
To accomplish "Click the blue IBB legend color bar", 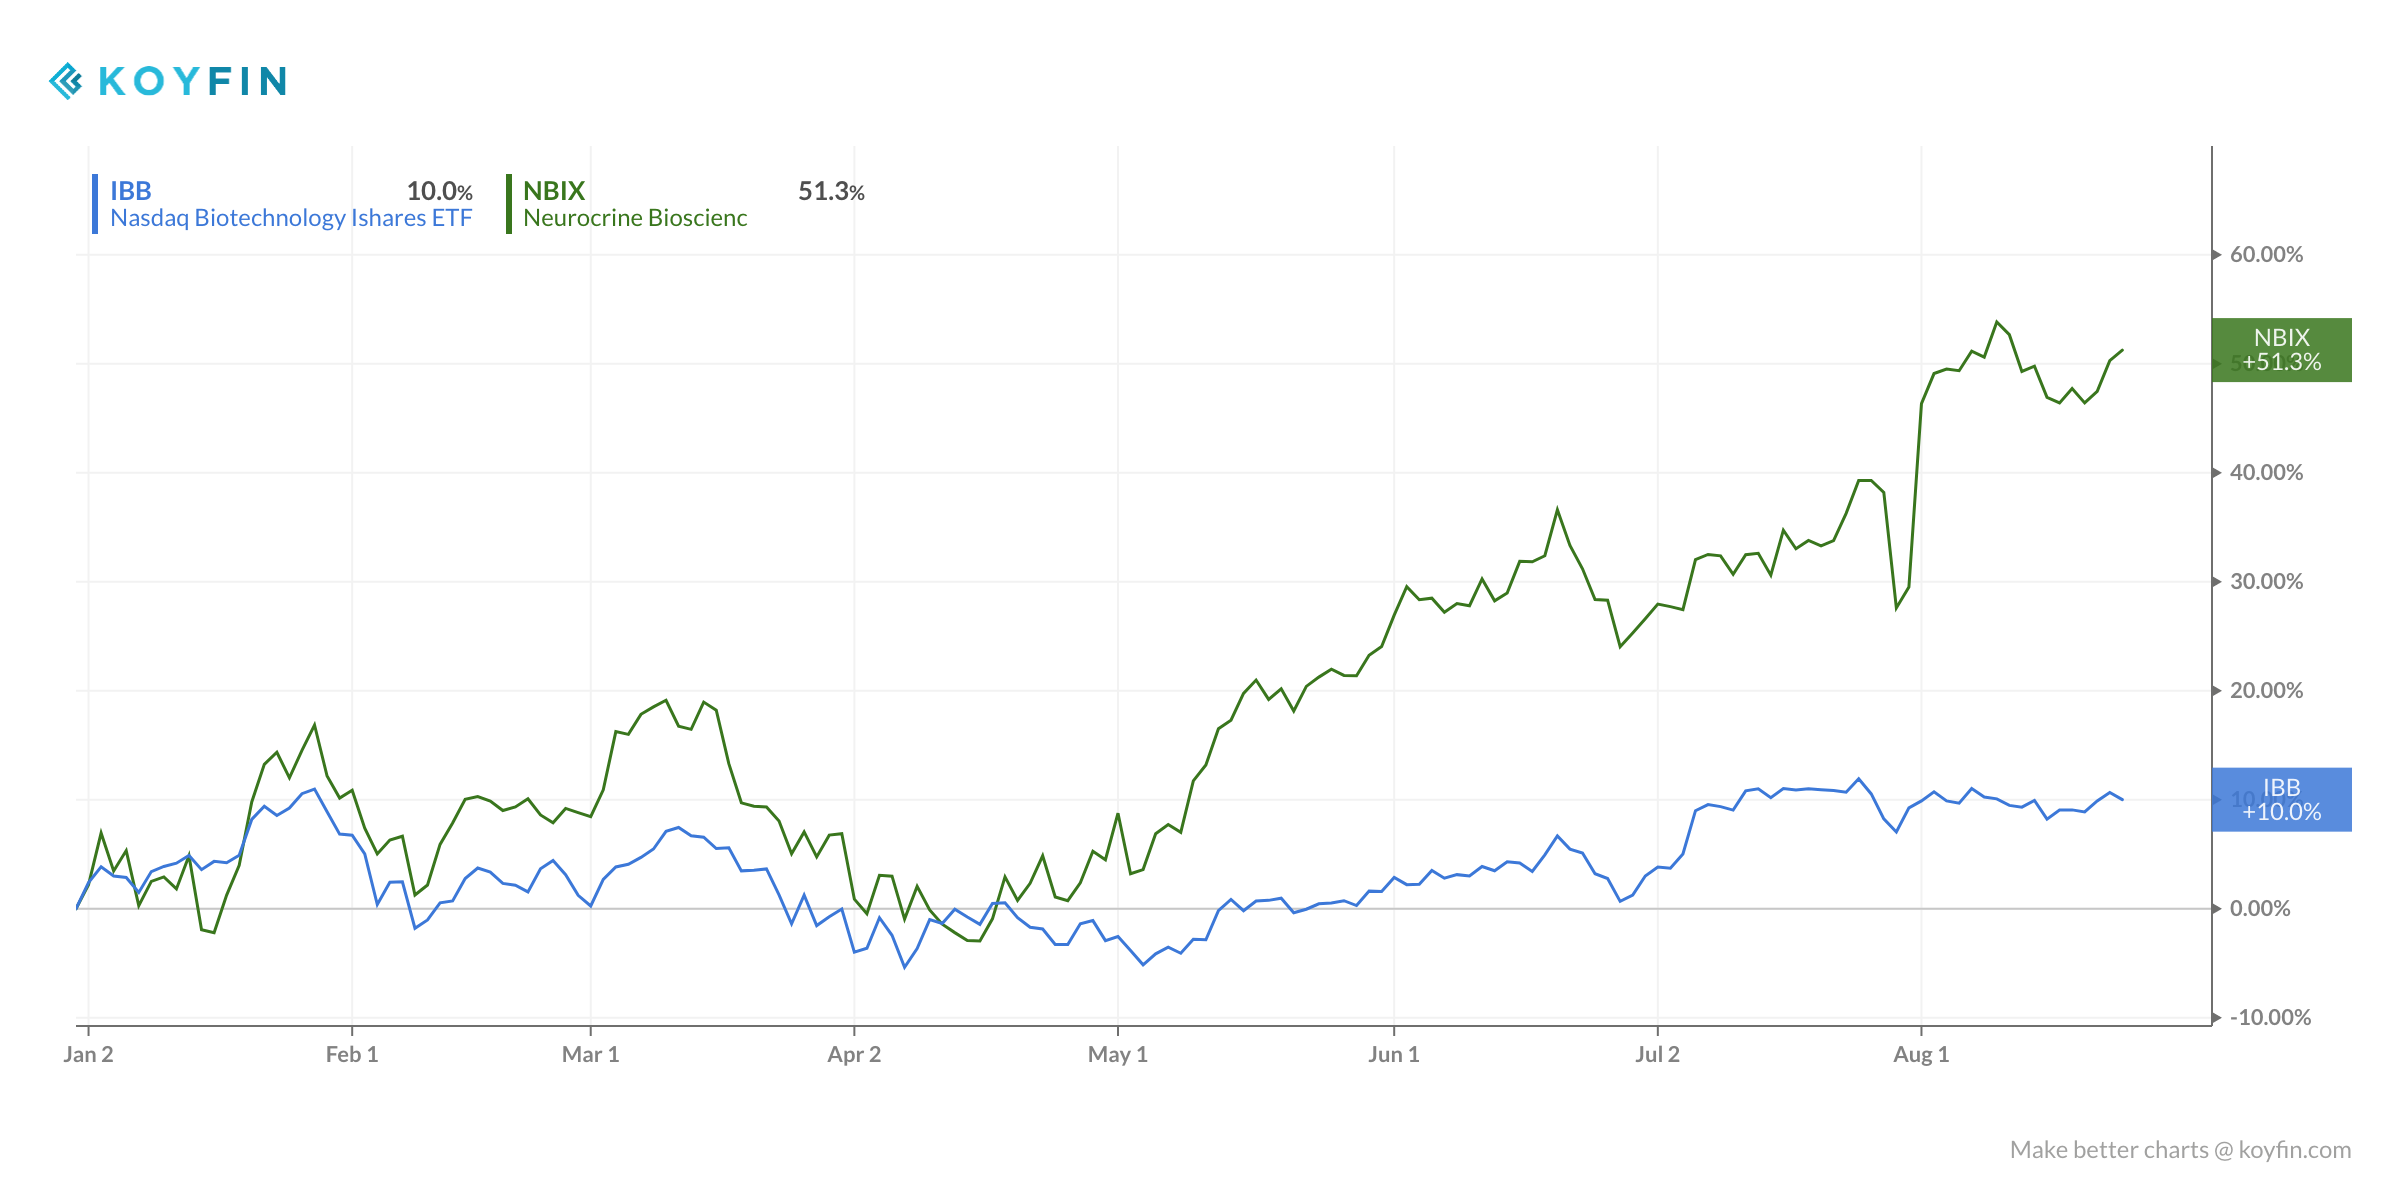I will (x=95, y=204).
